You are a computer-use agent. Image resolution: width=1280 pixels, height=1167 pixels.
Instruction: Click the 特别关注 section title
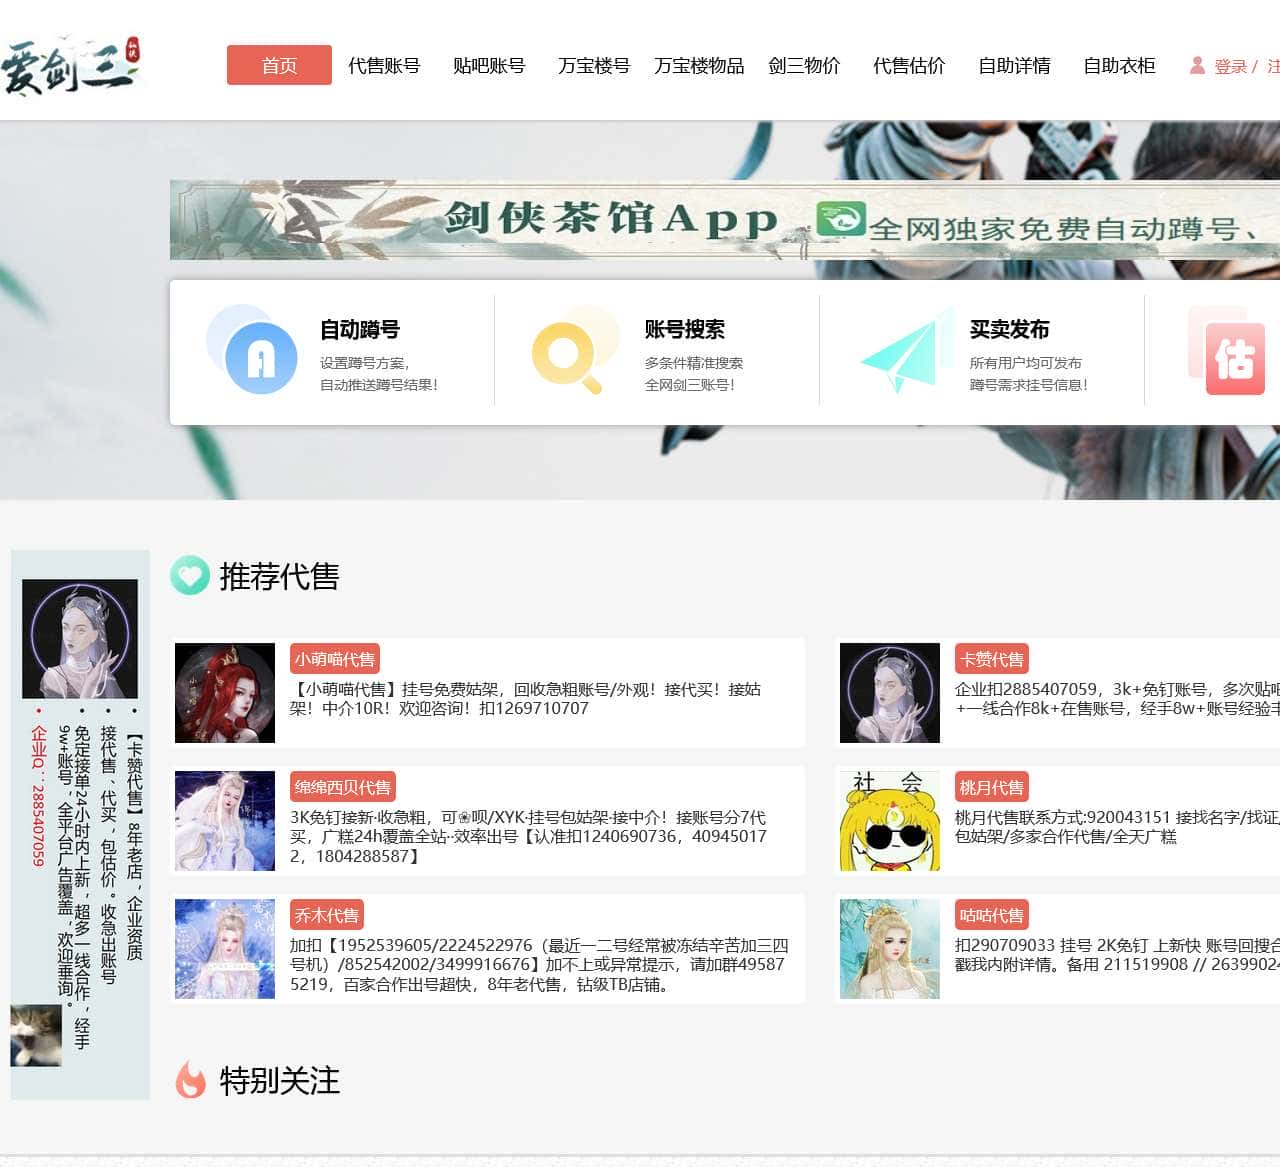pos(279,1080)
